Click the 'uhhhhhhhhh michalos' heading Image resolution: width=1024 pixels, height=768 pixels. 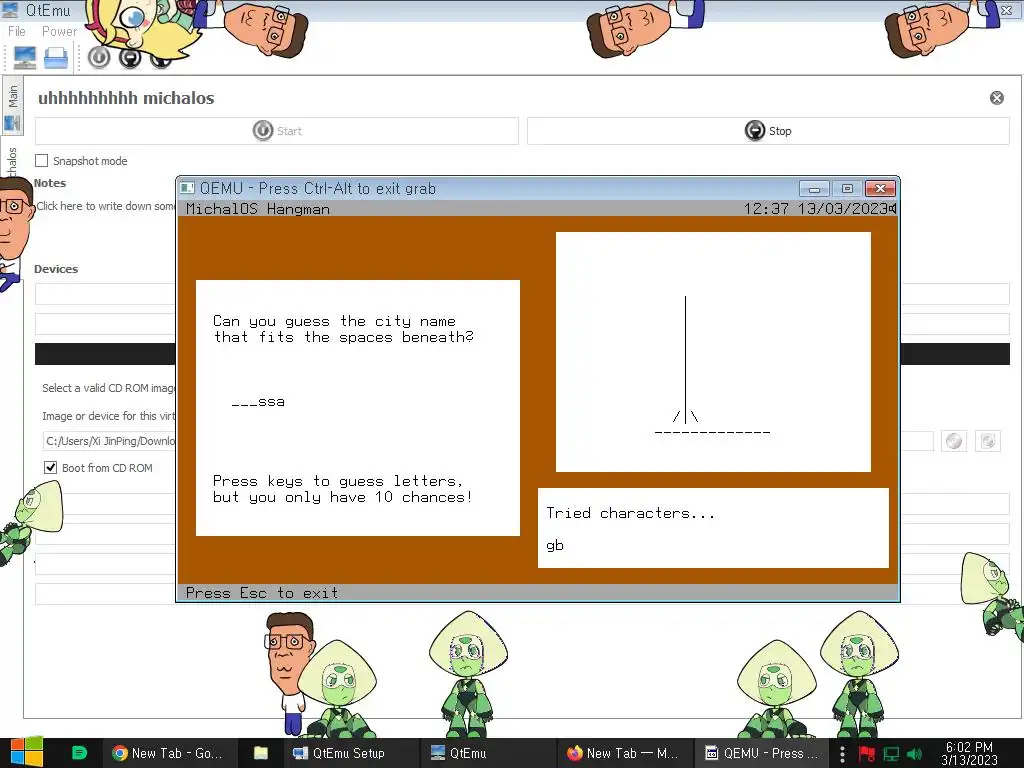(x=126, y=98)
